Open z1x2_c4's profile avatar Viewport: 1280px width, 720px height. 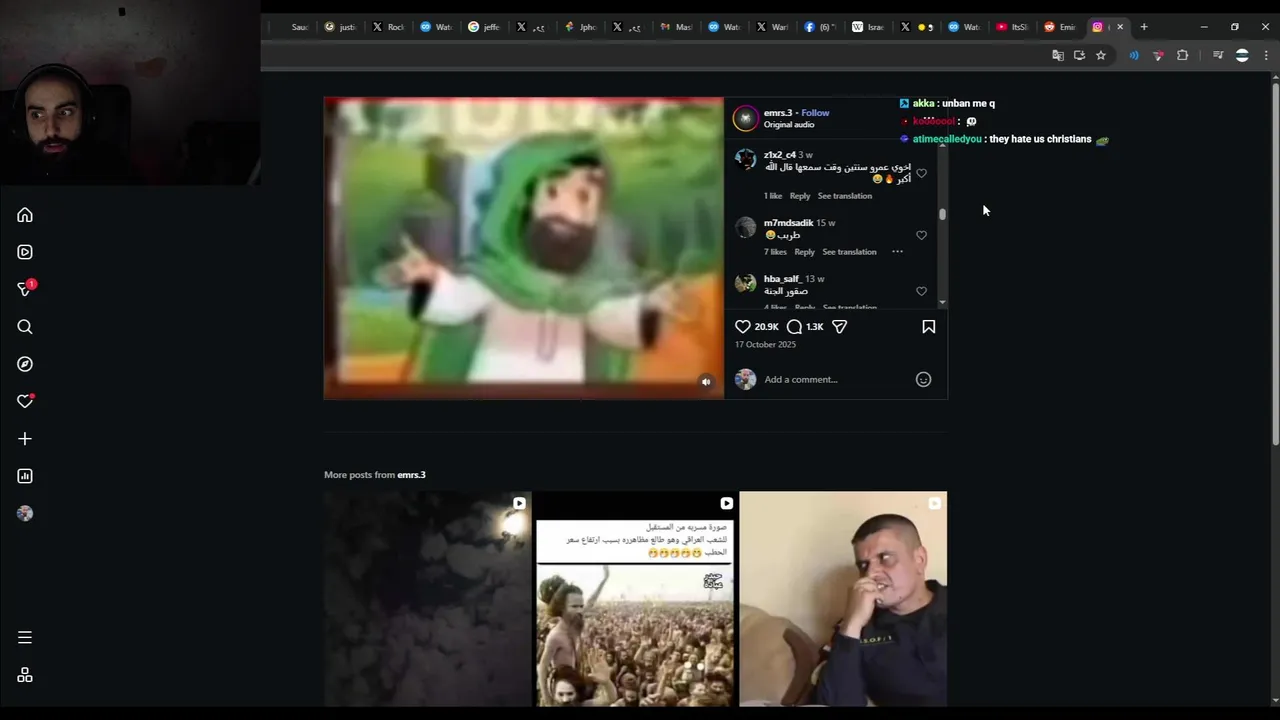(745, 159)
